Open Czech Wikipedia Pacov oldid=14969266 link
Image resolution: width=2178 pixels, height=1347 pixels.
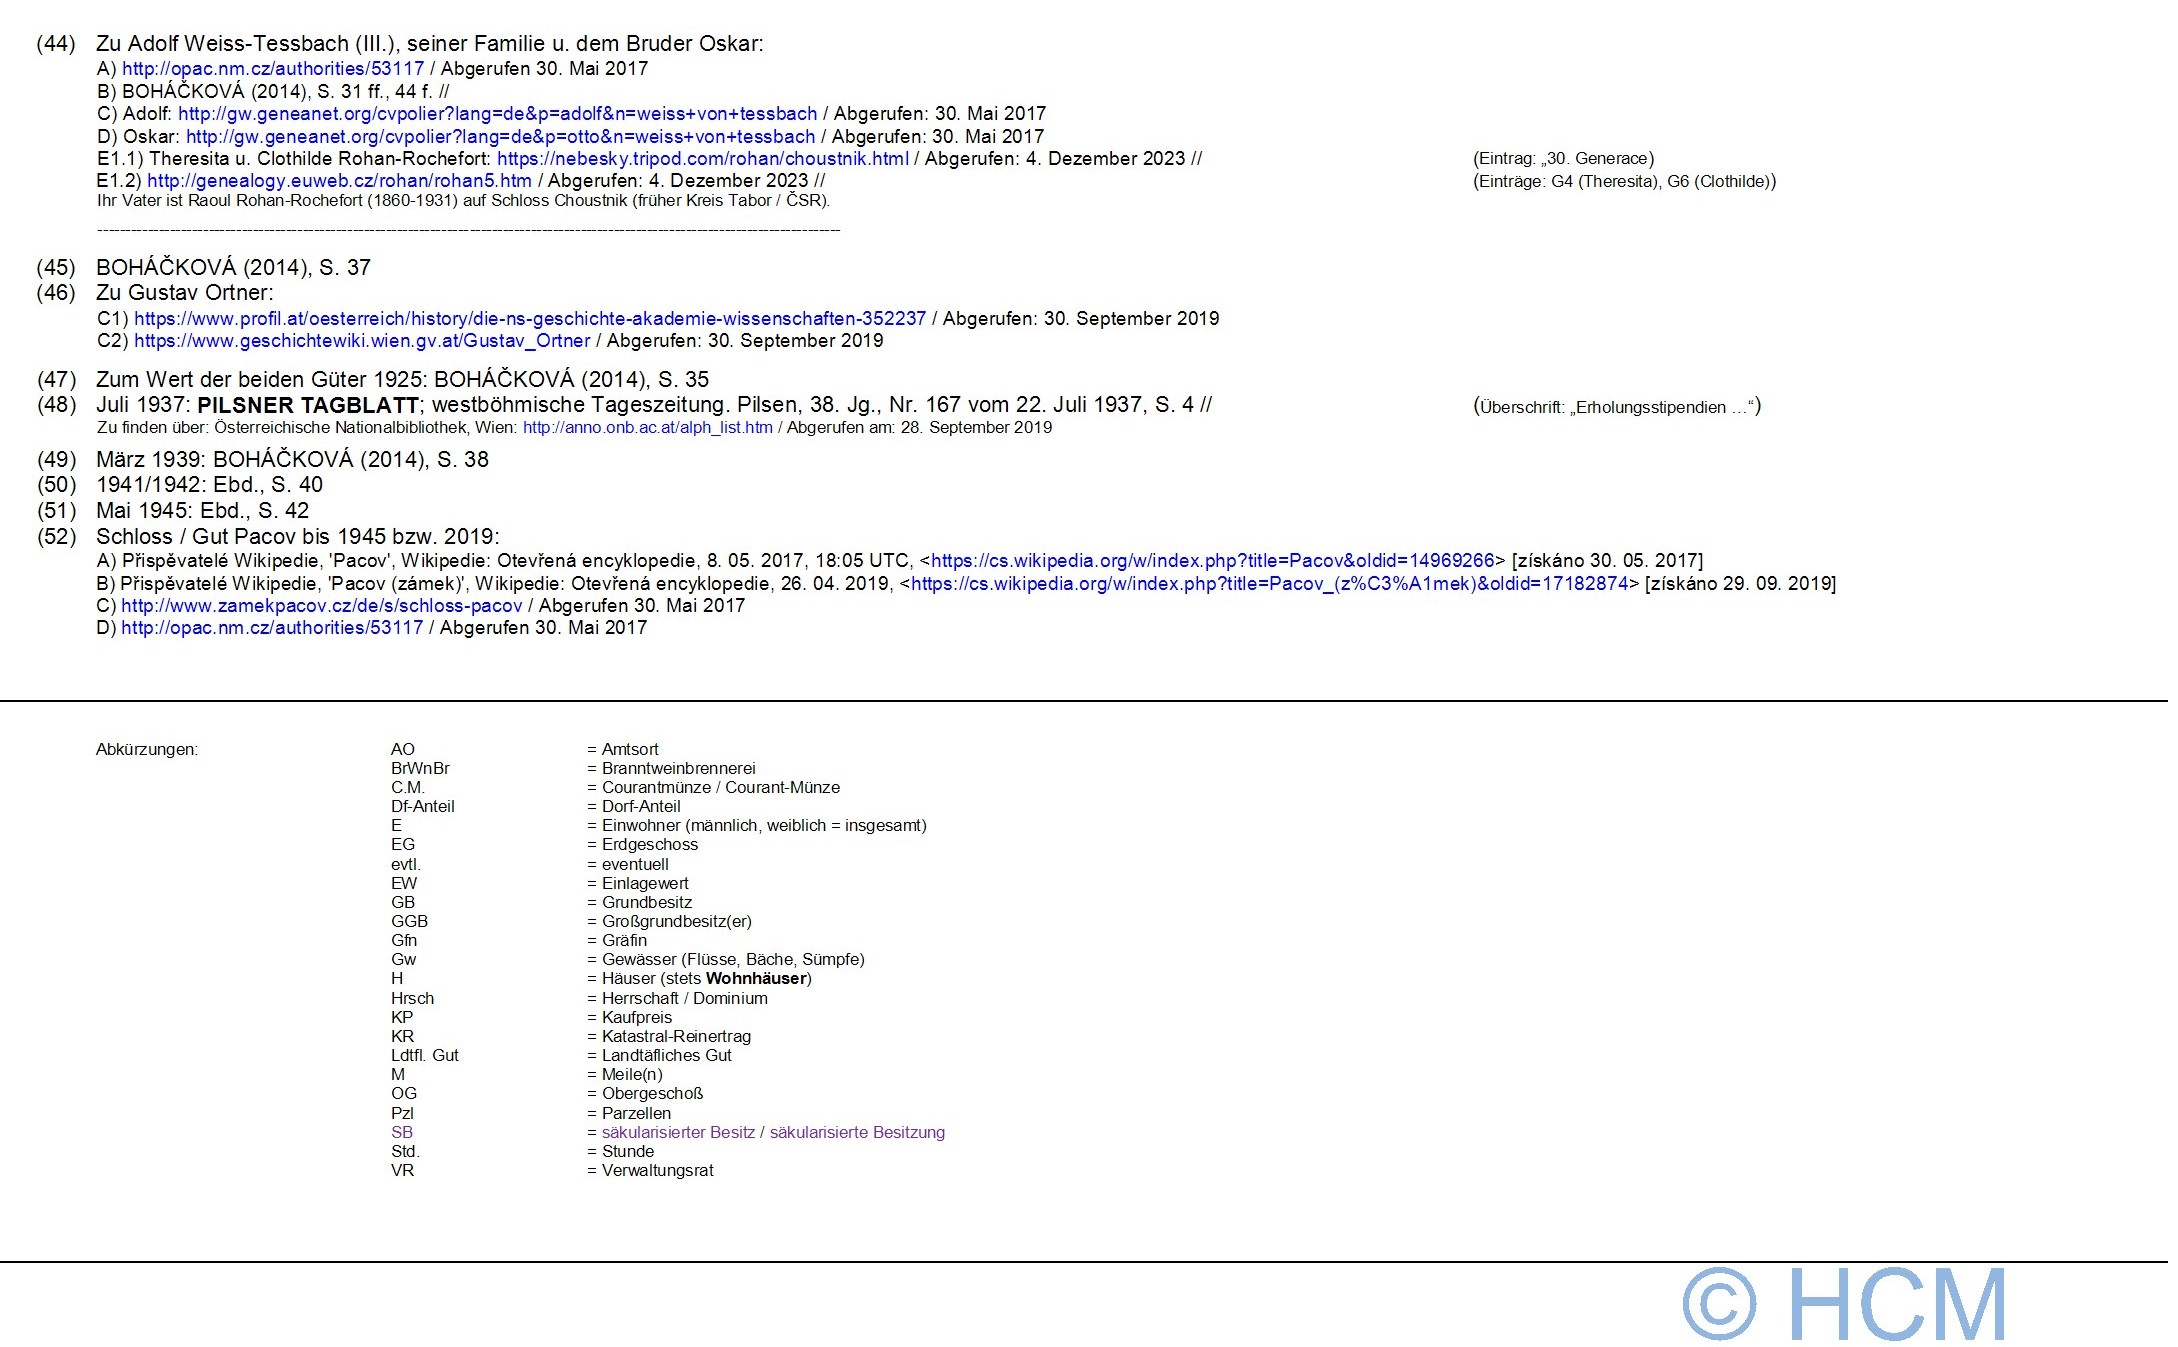[1212, 561]
